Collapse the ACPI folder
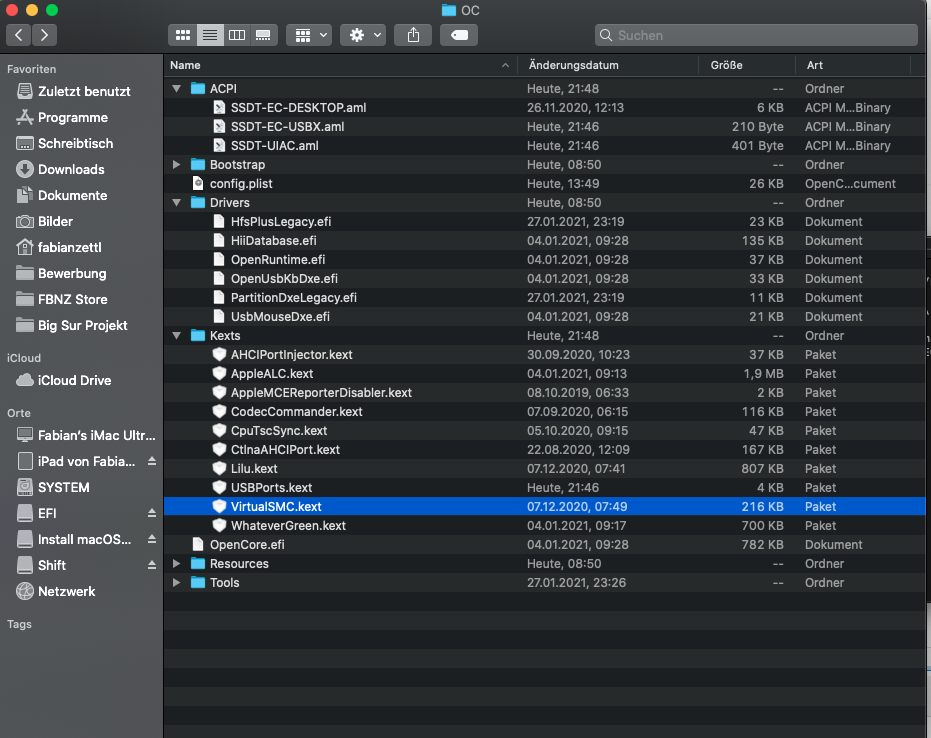 point(176,88)
